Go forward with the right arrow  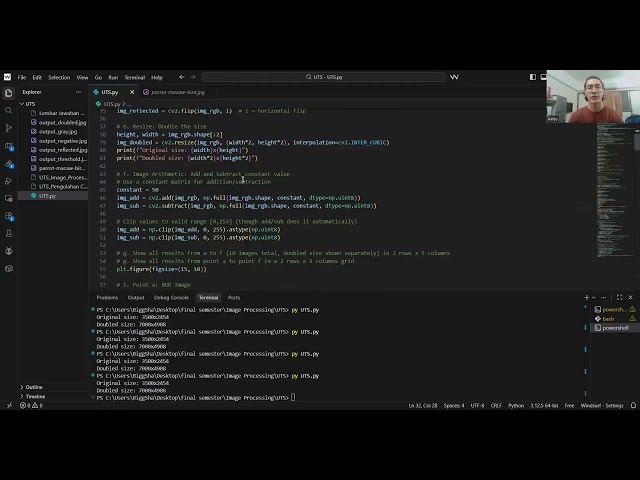point(193,77)
